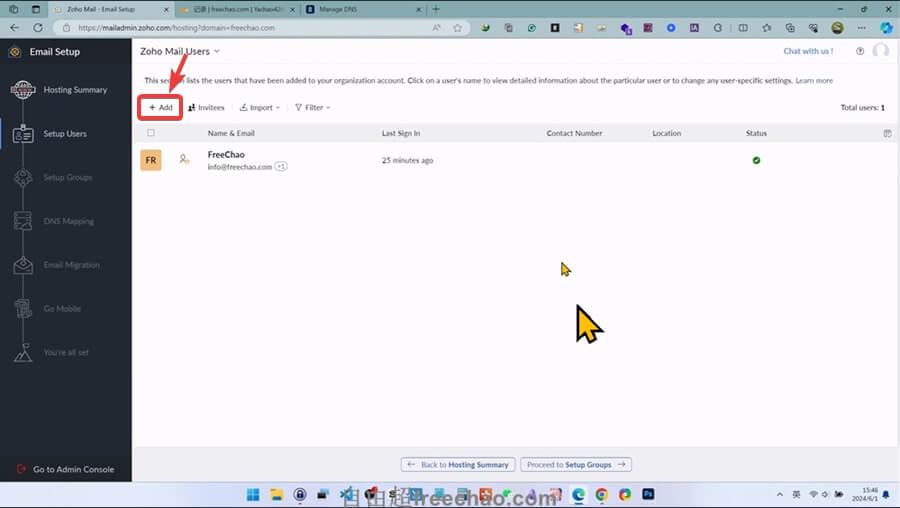Click the Email Migration envelope icon
This screenshot has height=508, width=900.
point(23,265)
